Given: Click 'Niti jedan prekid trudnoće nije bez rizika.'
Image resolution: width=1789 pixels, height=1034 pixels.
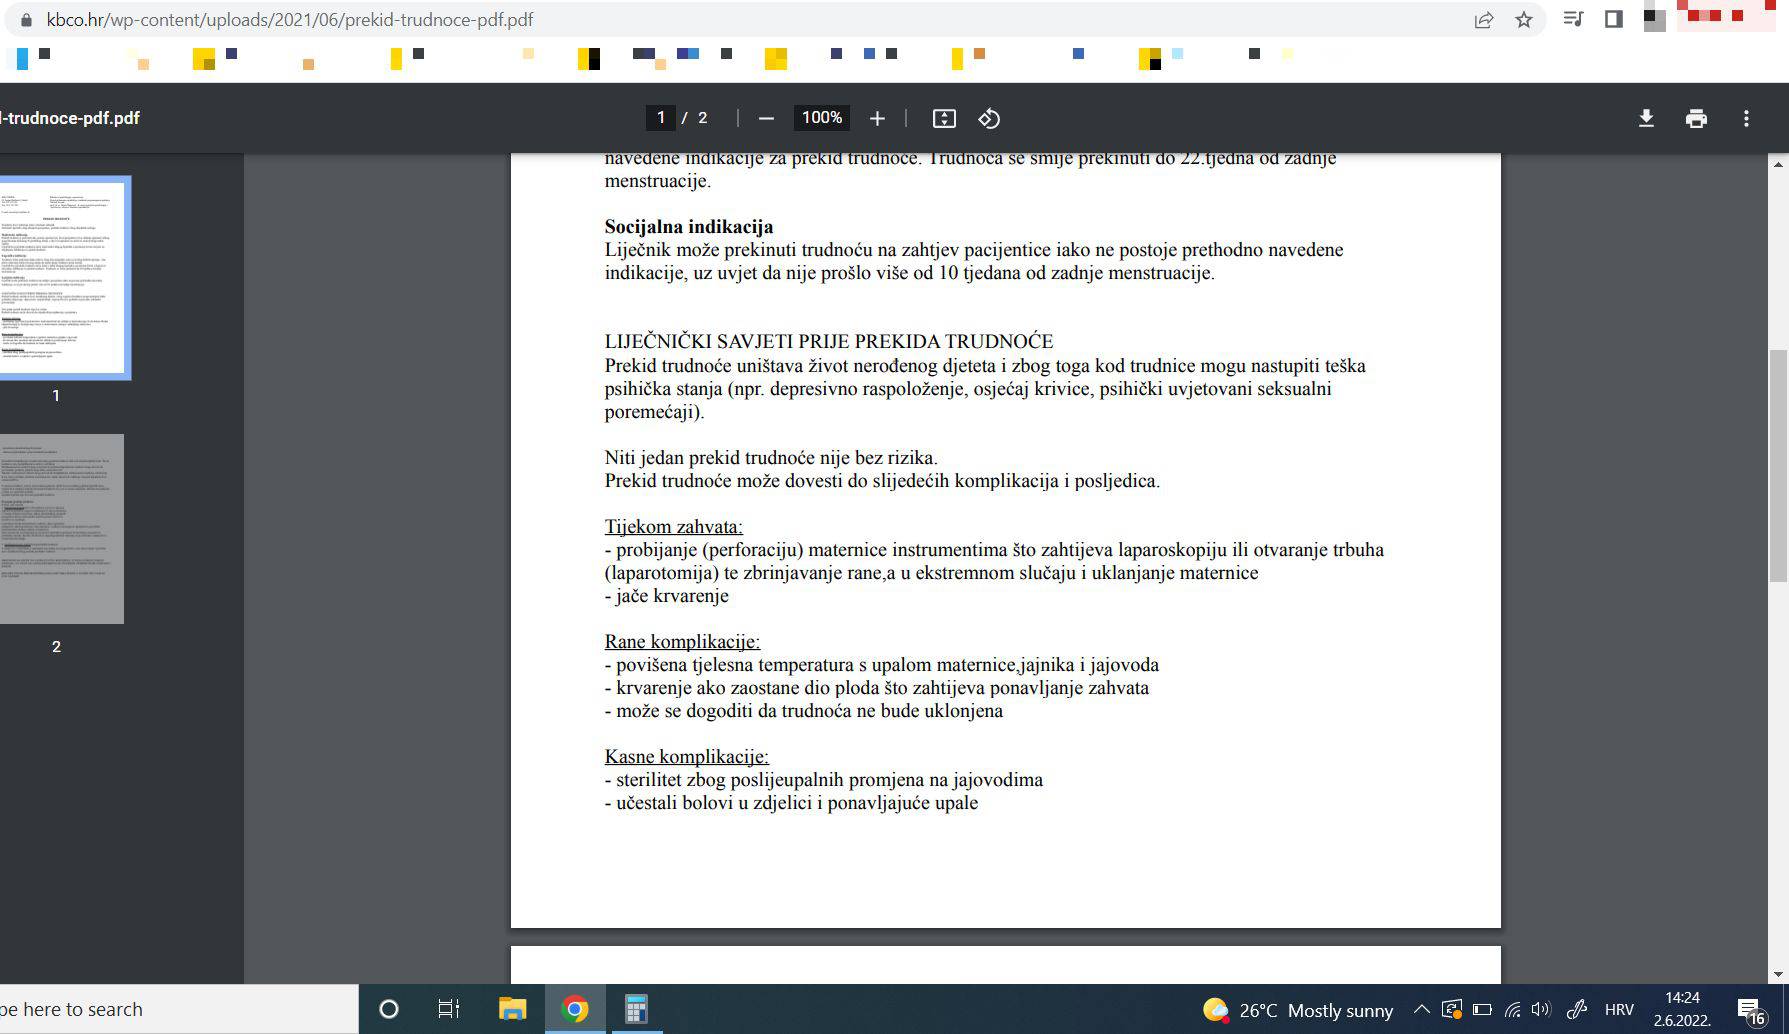Looking at the screenshot, I should (771, 458).
